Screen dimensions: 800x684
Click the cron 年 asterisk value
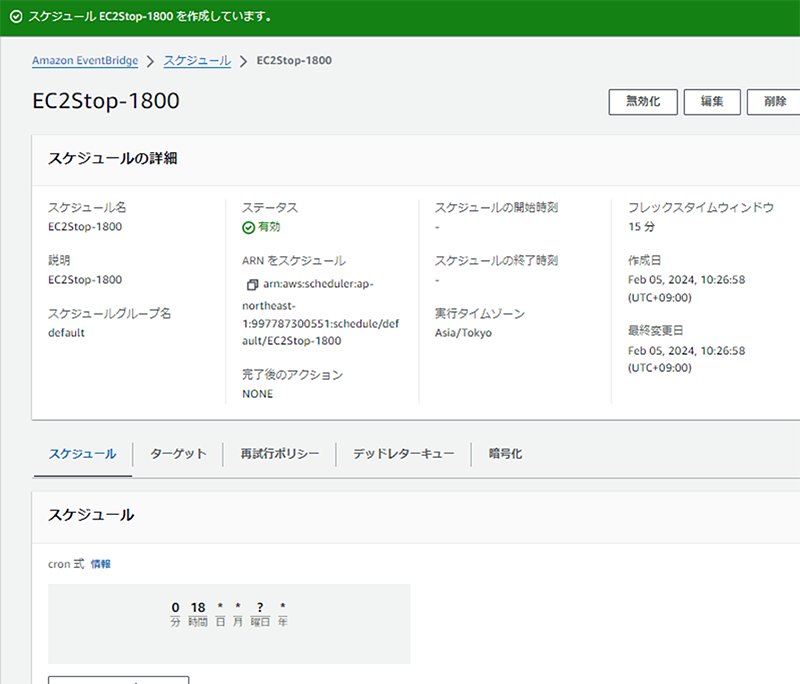pyautogui.click(x=283, y=607)
